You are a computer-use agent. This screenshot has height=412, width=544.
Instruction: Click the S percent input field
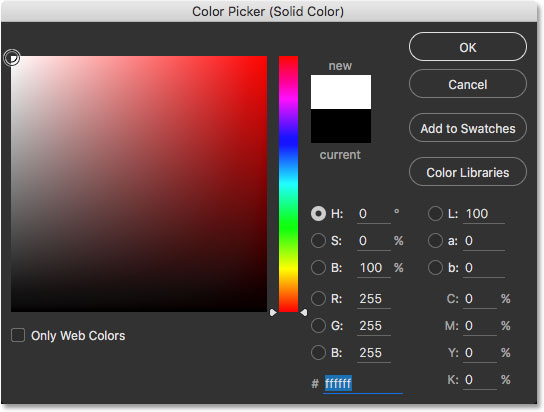pos(374,241)
